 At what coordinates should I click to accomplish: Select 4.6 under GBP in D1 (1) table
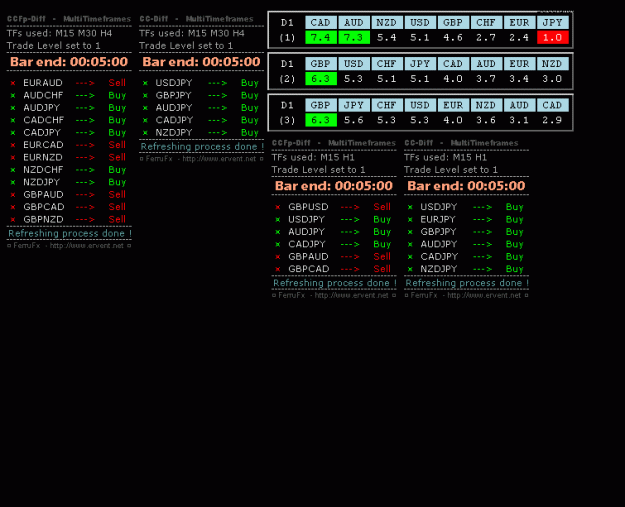[x=453, y=37]
